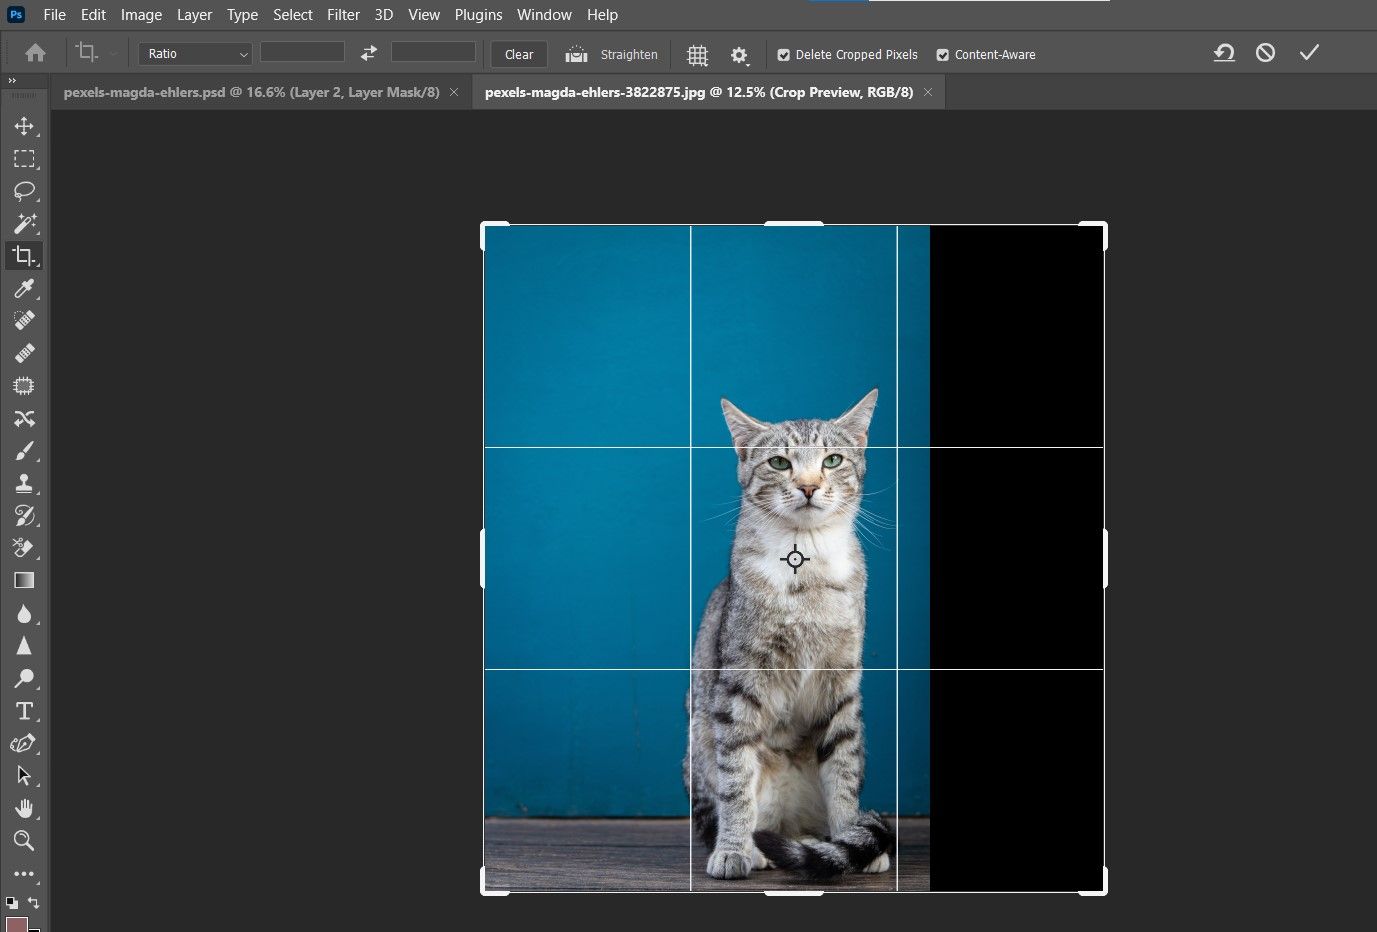Disable the Content-Aware checkbox

coord(942,55)
